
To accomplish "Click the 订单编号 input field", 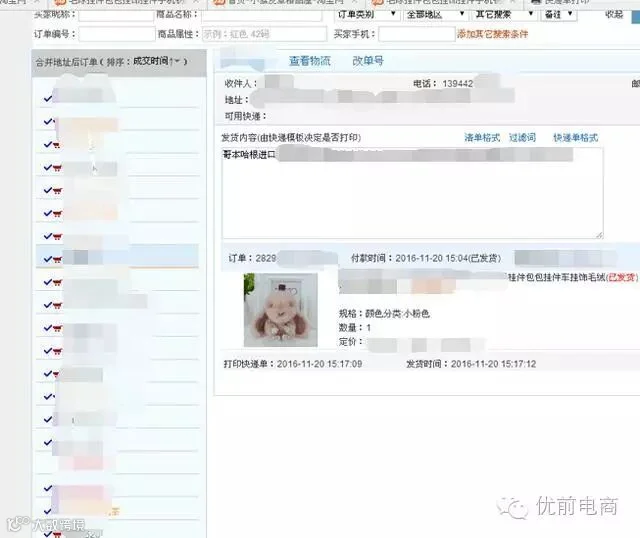I will (117, 34).
